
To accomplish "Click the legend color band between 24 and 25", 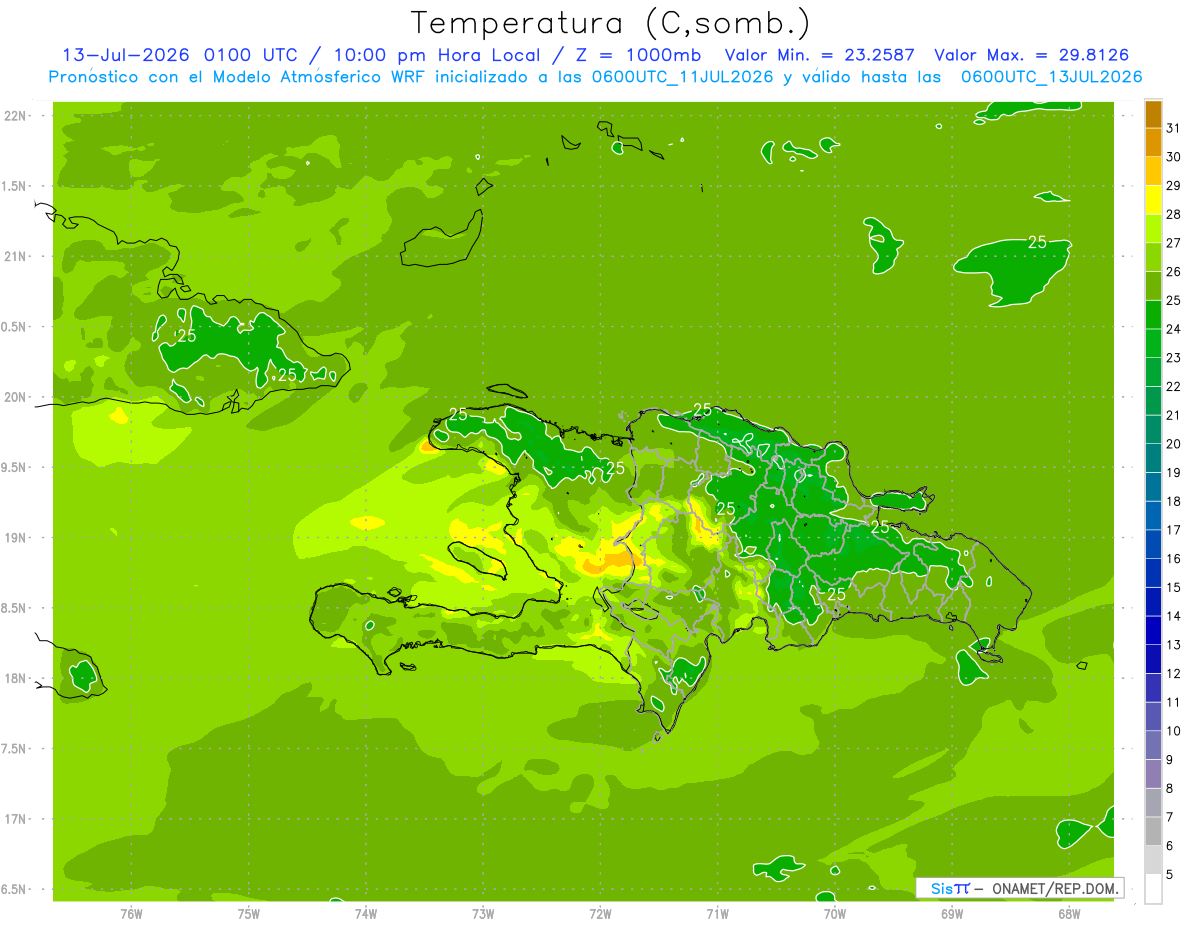I will click(x=1153, y=315).
